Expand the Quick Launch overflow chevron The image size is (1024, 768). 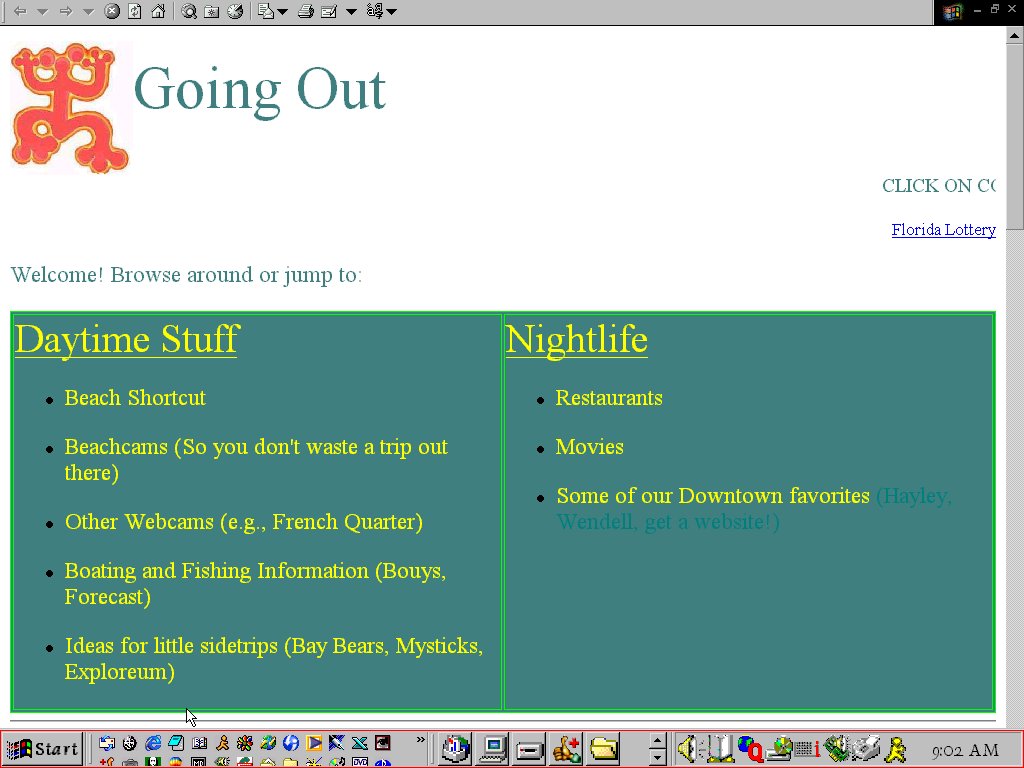421,741
